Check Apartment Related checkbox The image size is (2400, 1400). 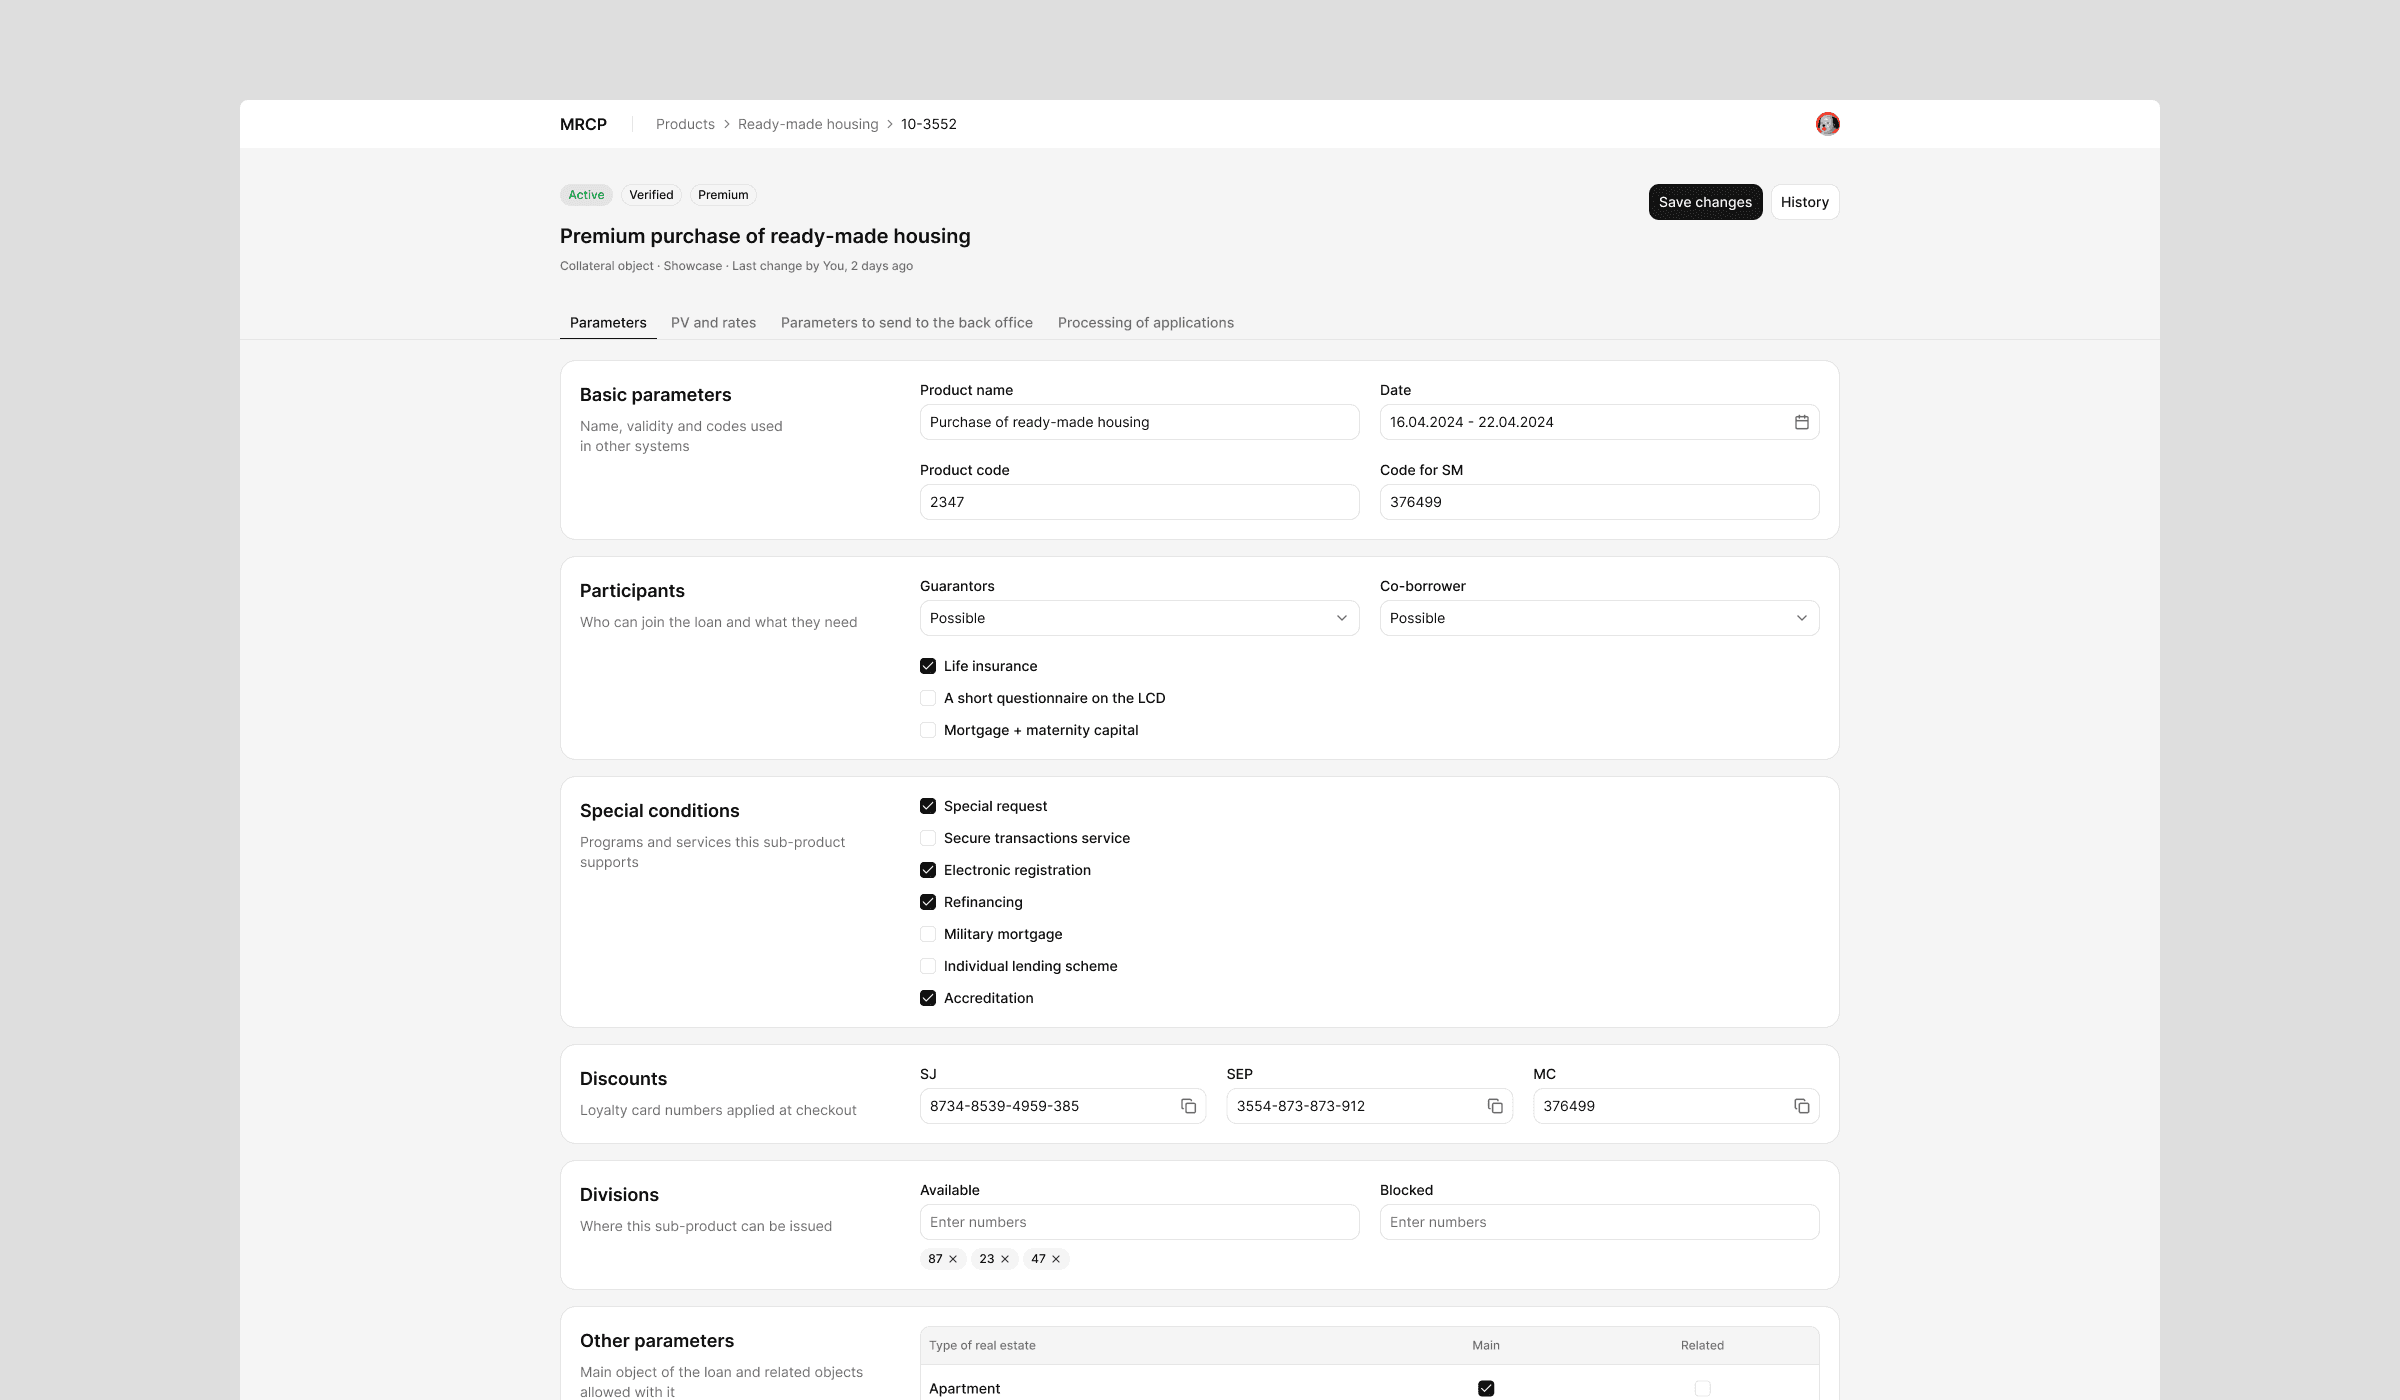coord(1702,1388)
